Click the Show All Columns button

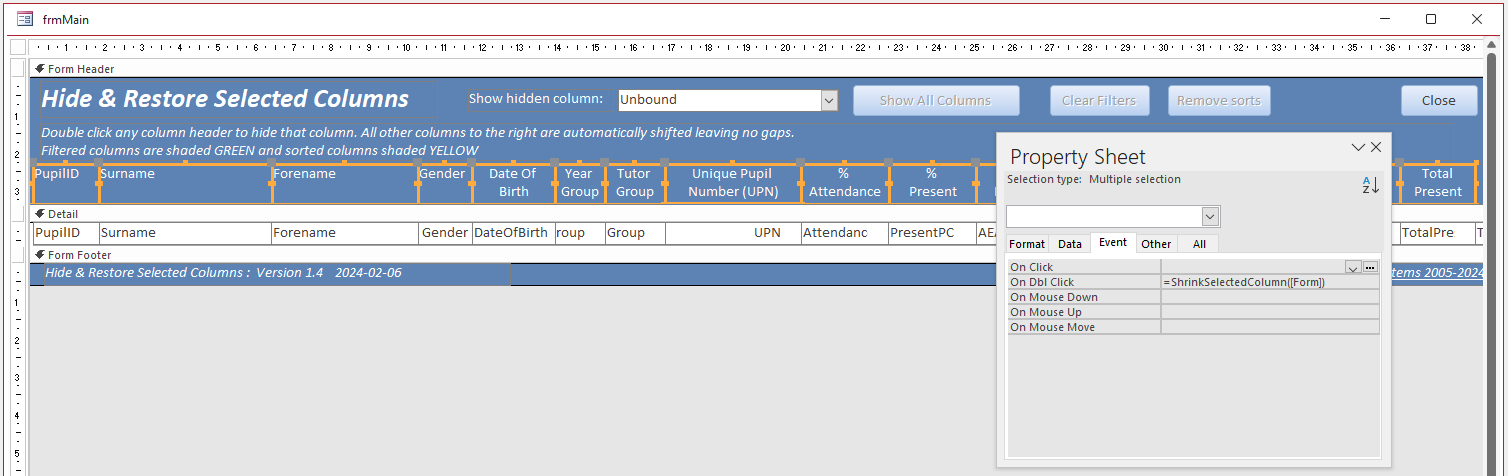(936, 100)
